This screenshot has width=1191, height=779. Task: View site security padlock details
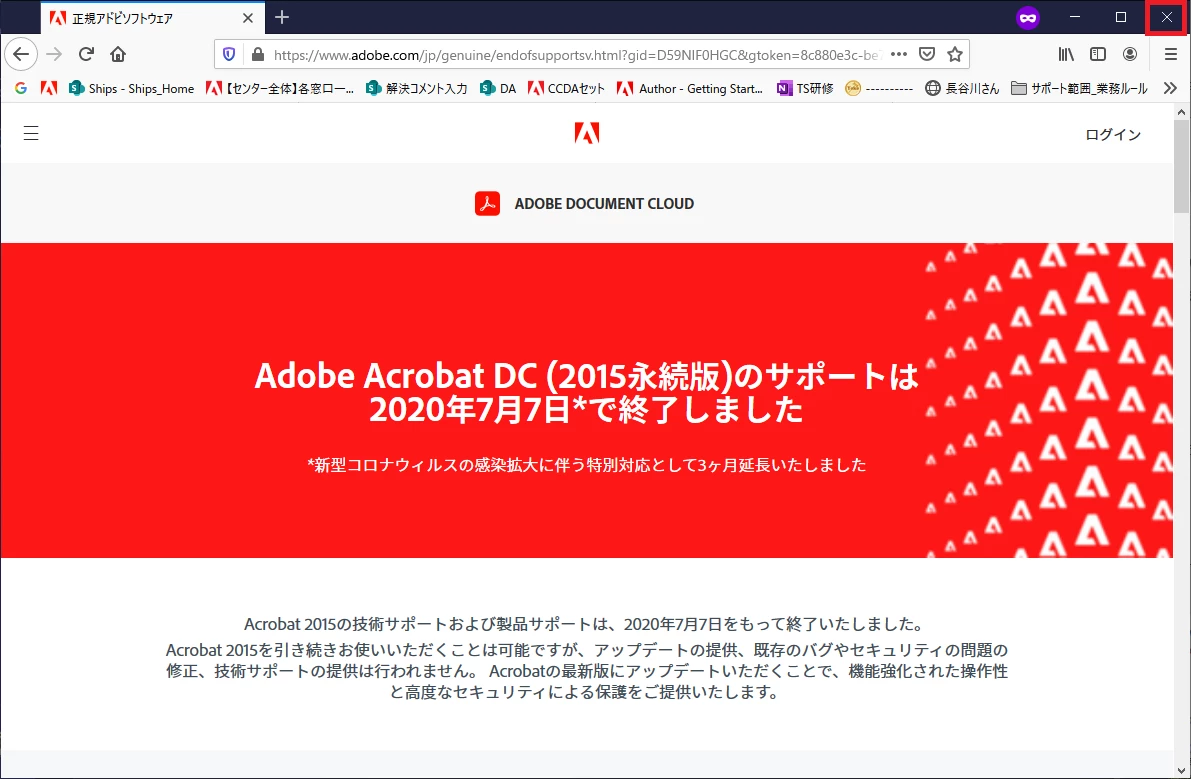tap(257, 54)
